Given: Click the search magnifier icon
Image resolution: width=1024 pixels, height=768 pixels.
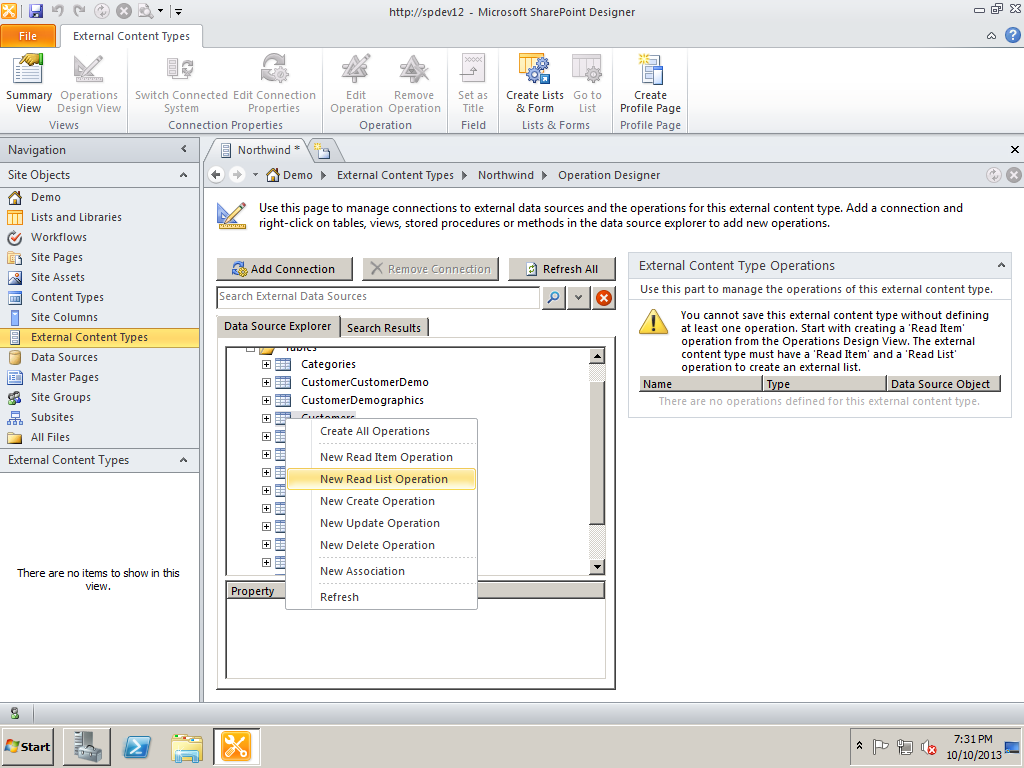Looking at the screenshot, I should point(554,298).
